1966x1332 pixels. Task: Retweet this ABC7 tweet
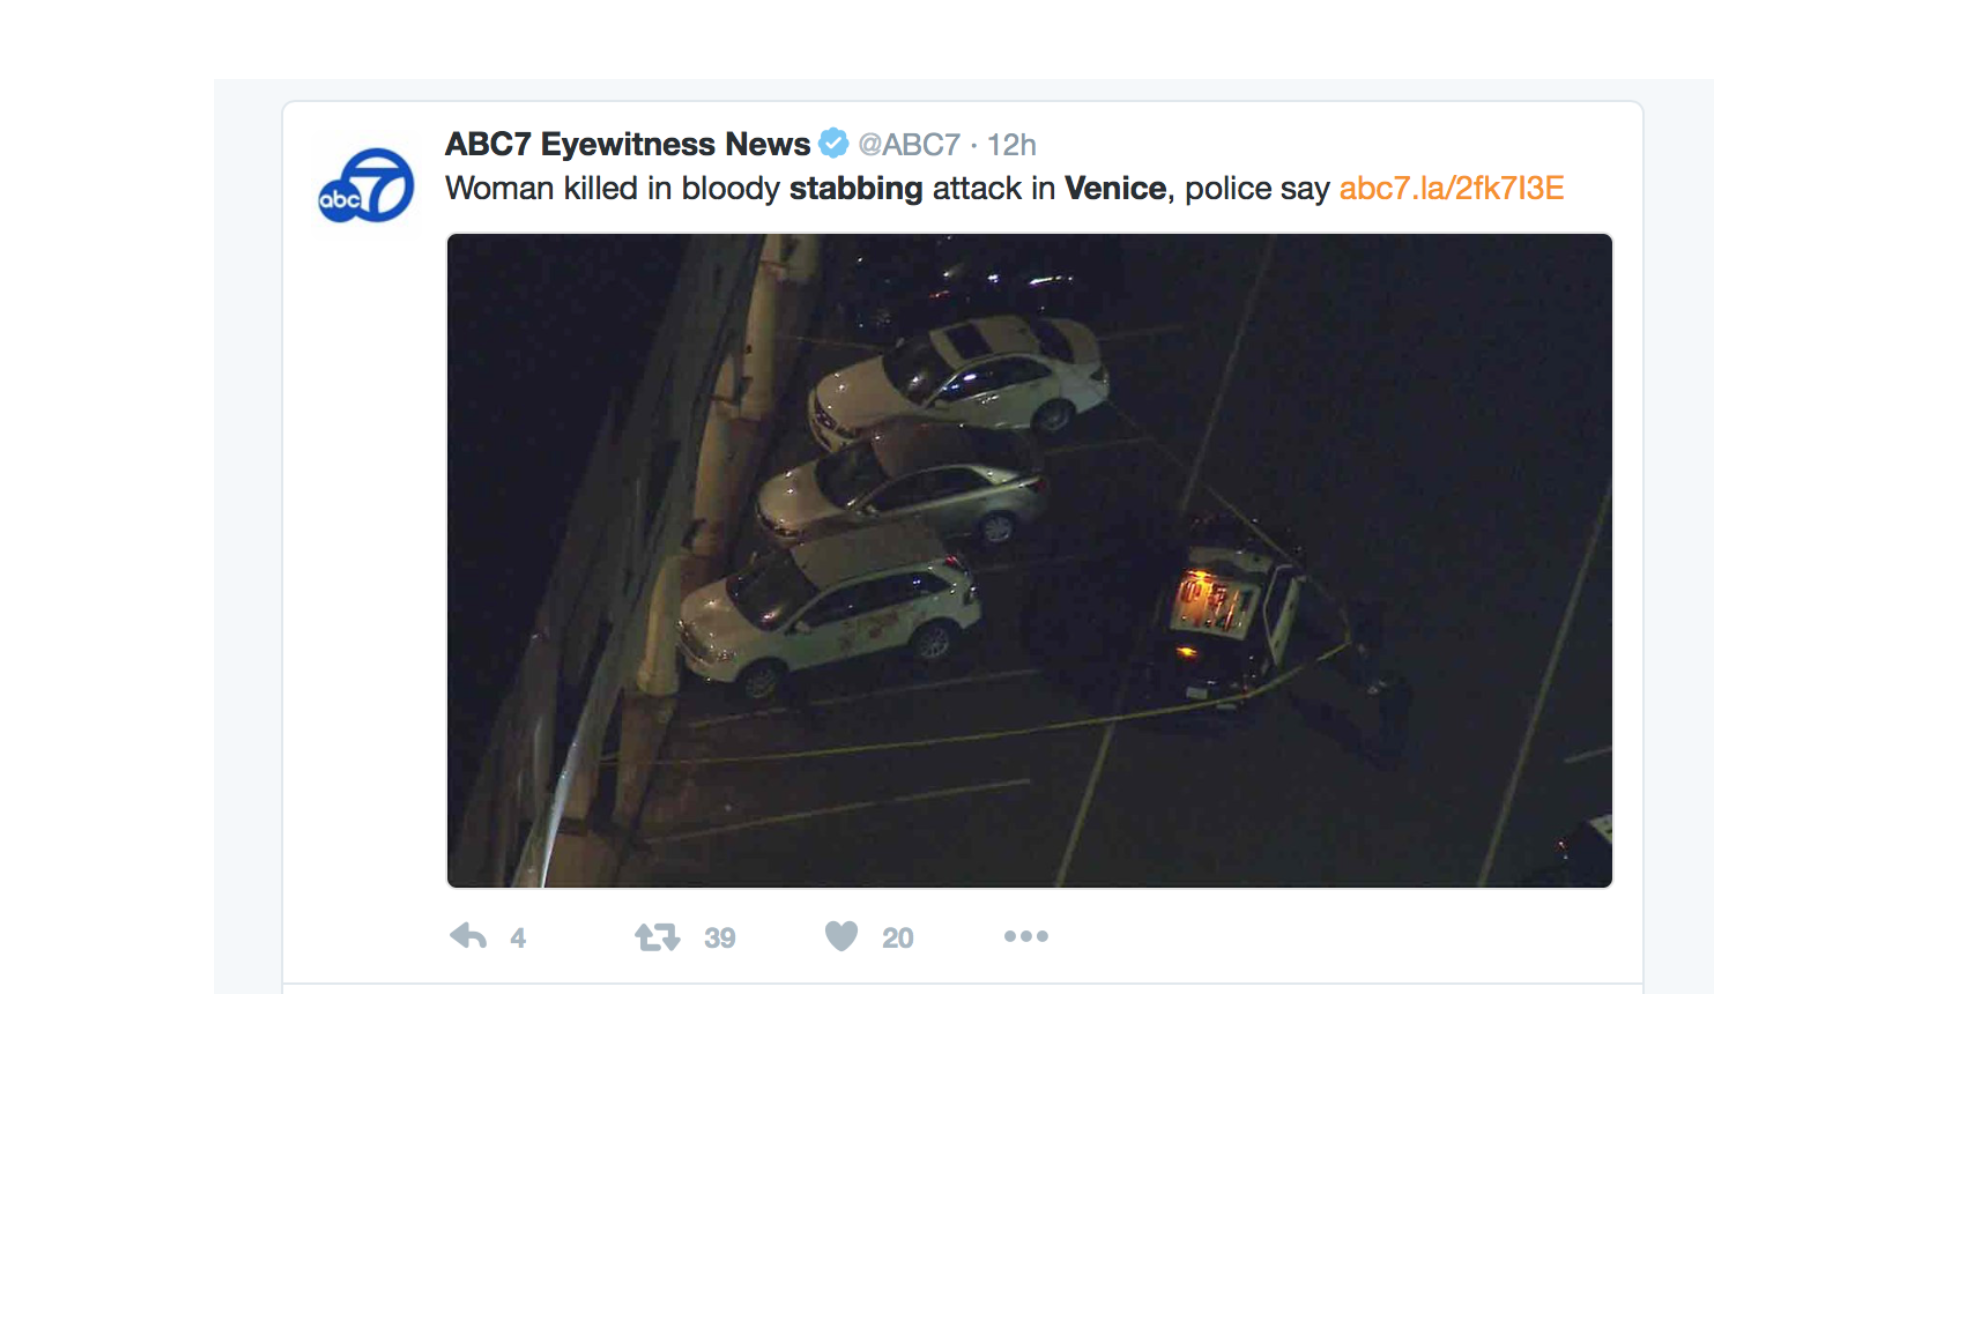pyautogui.click(x=657, y=937)
